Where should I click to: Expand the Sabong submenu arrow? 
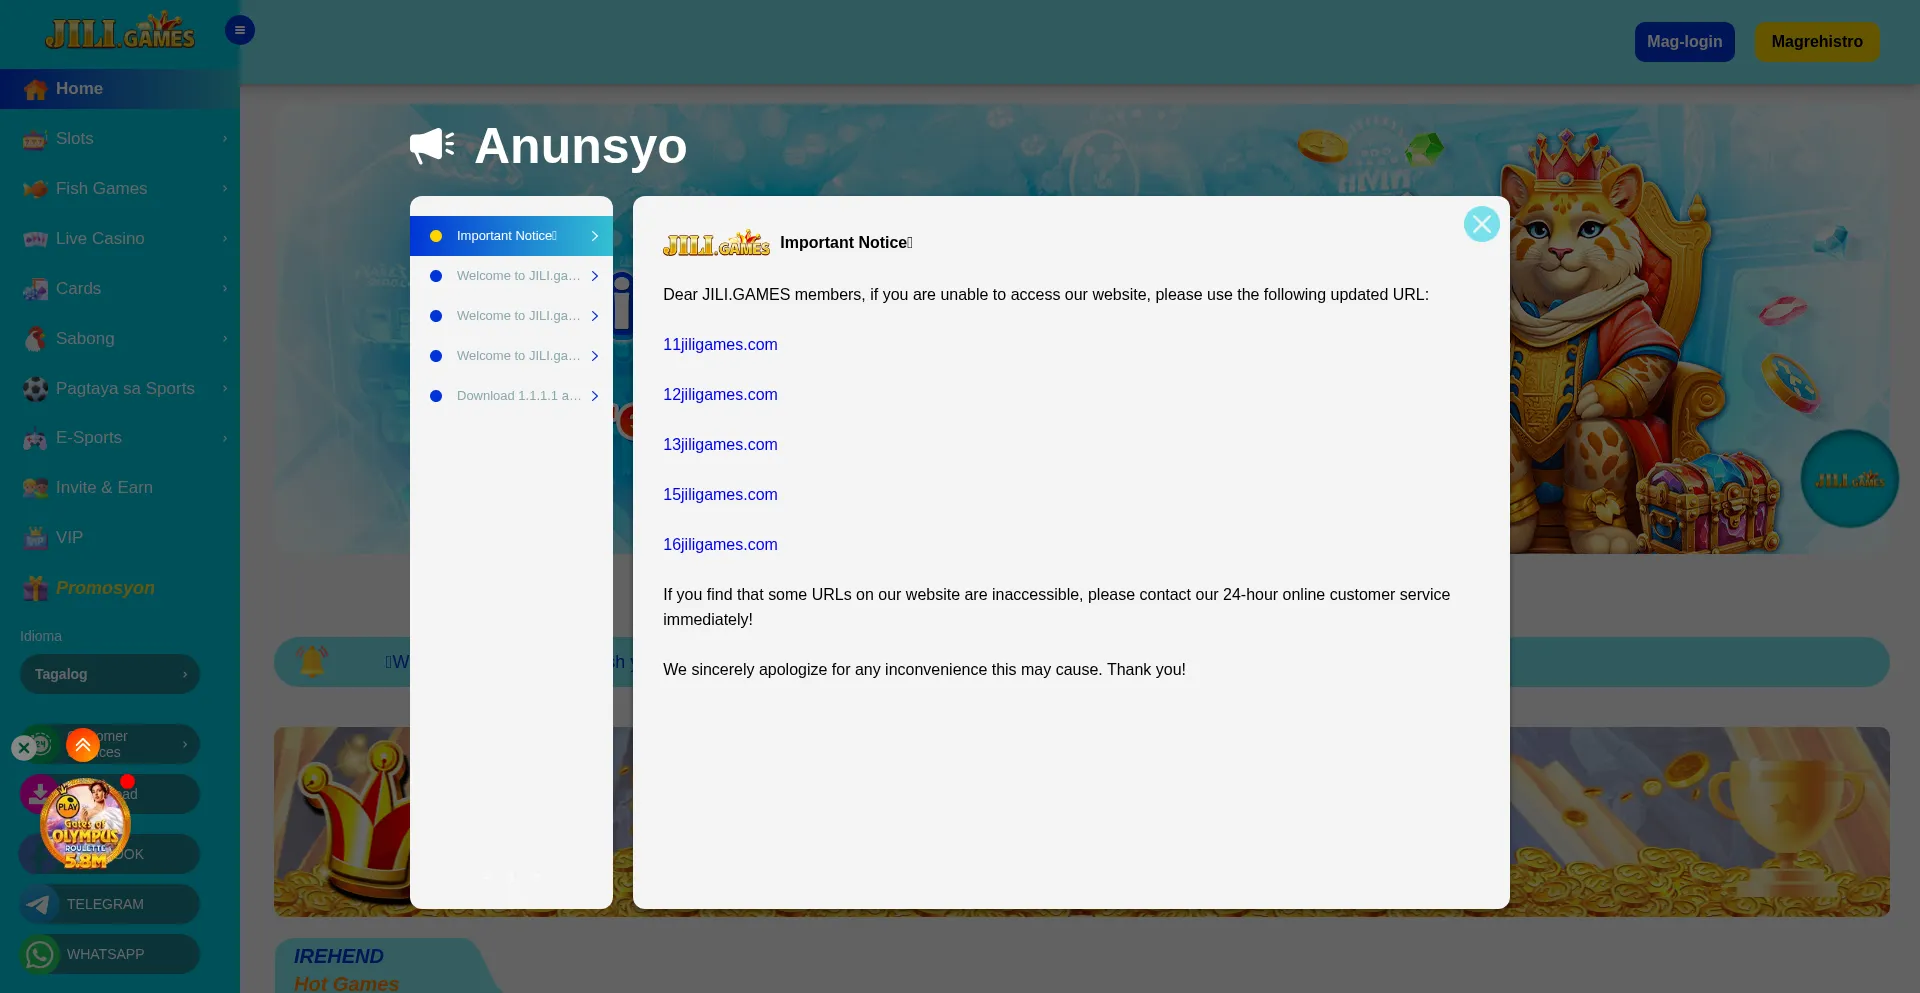[225, 339]
